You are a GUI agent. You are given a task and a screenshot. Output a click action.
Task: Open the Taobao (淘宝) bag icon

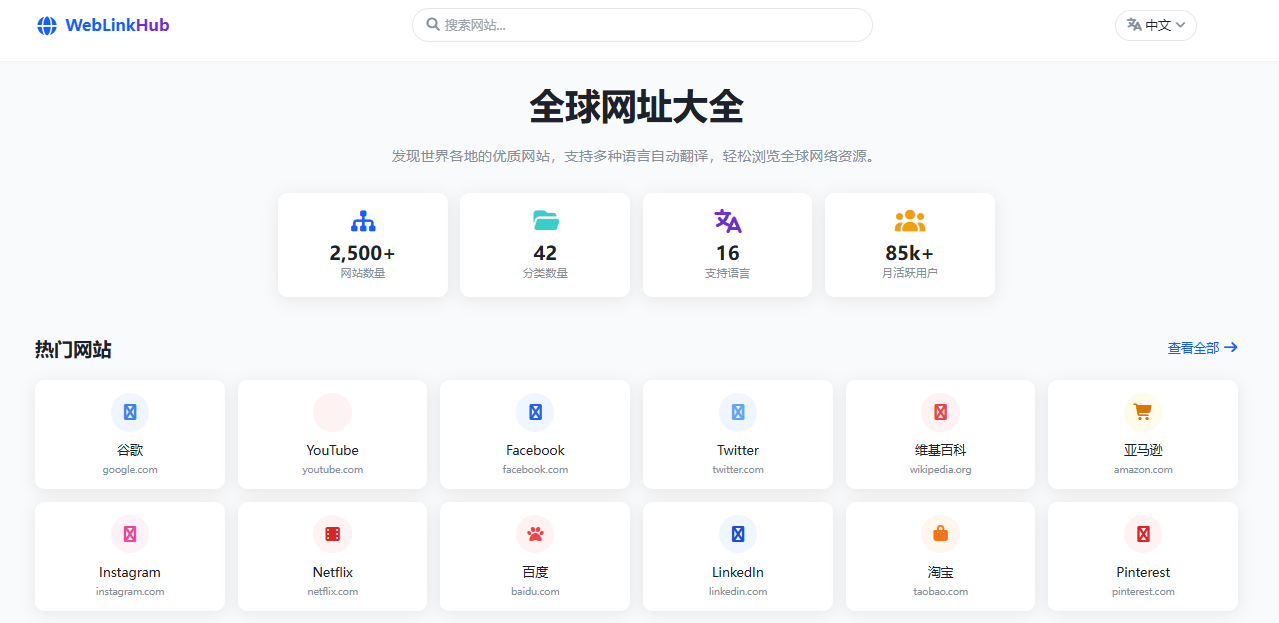pyautogui.click(x=939, y=533)
